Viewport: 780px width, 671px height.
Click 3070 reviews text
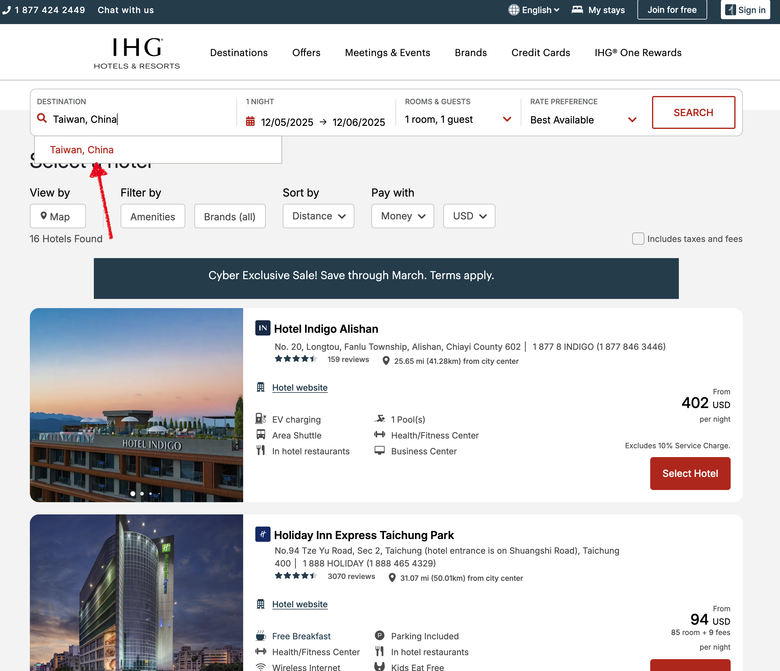351,576
